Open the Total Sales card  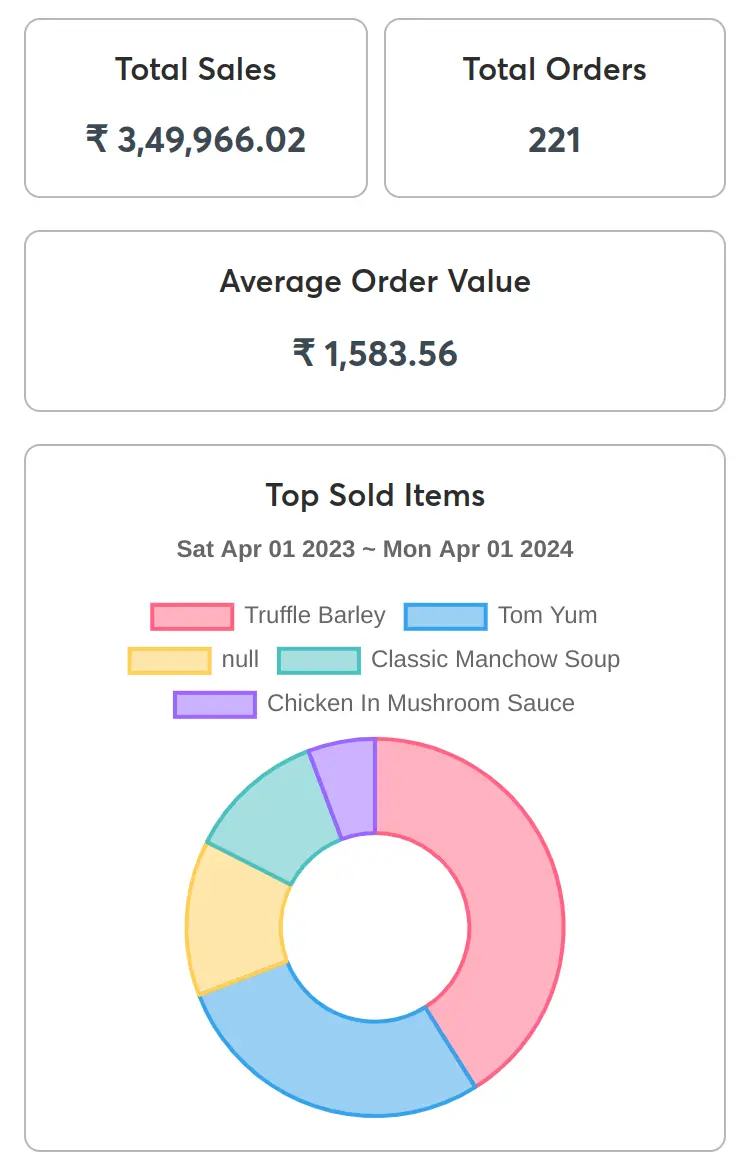196,107
